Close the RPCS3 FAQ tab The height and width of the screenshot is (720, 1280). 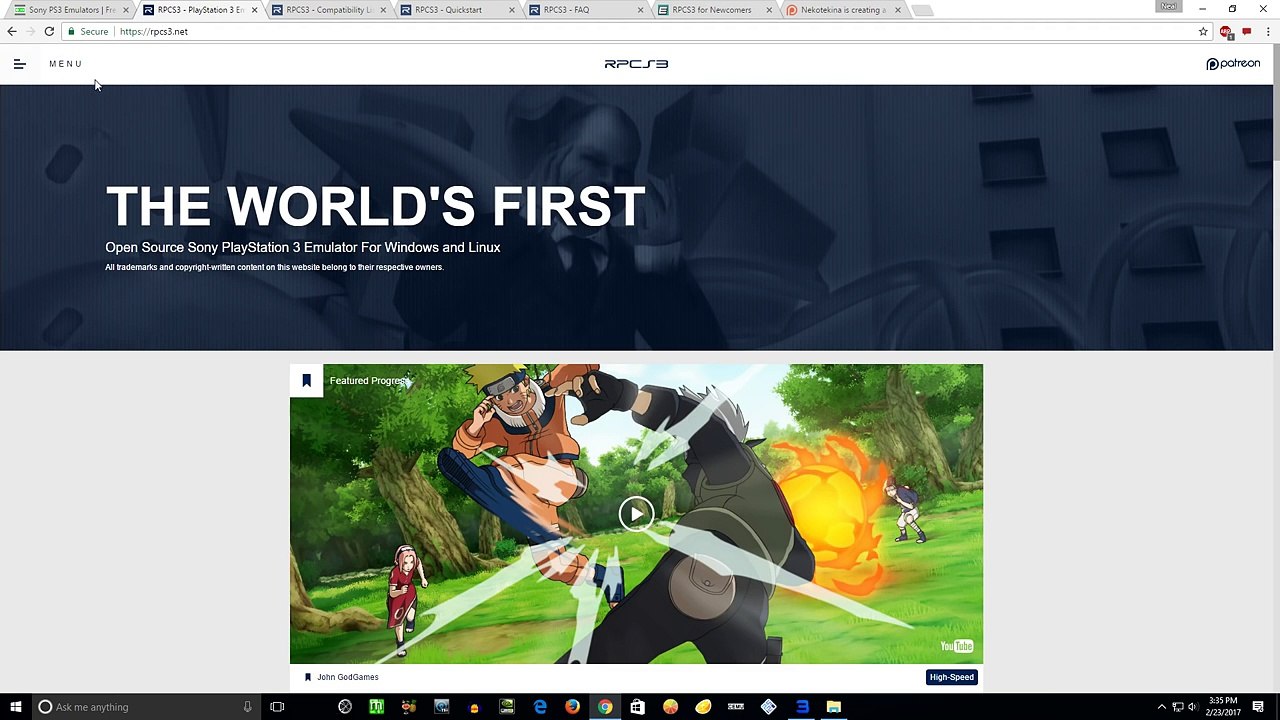click(640, 10)
